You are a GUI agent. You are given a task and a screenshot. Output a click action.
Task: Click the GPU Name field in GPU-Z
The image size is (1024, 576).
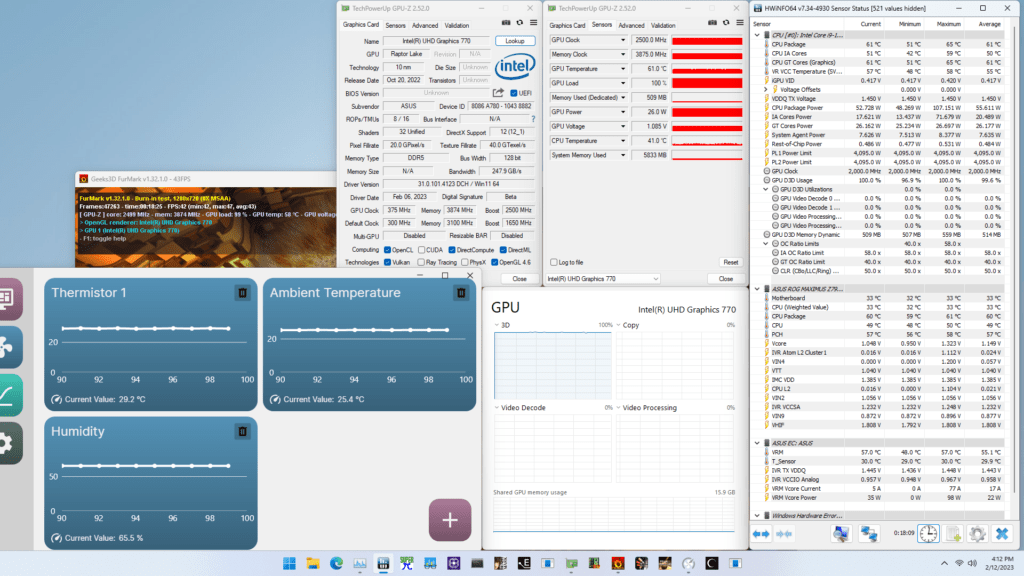coord(436,40)
